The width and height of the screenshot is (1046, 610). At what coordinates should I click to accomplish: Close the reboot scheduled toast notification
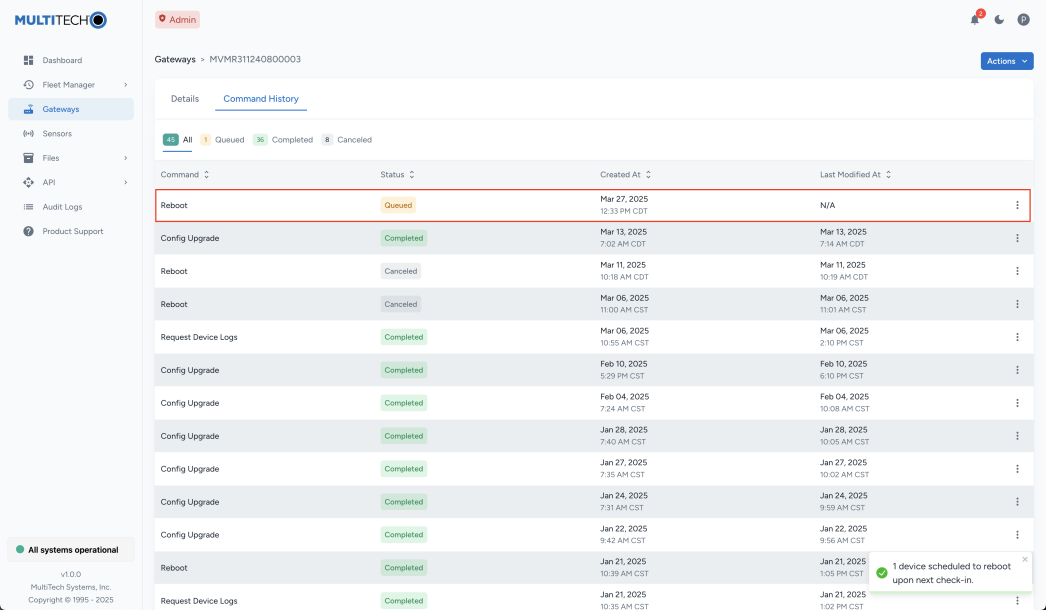[1024, 559]
